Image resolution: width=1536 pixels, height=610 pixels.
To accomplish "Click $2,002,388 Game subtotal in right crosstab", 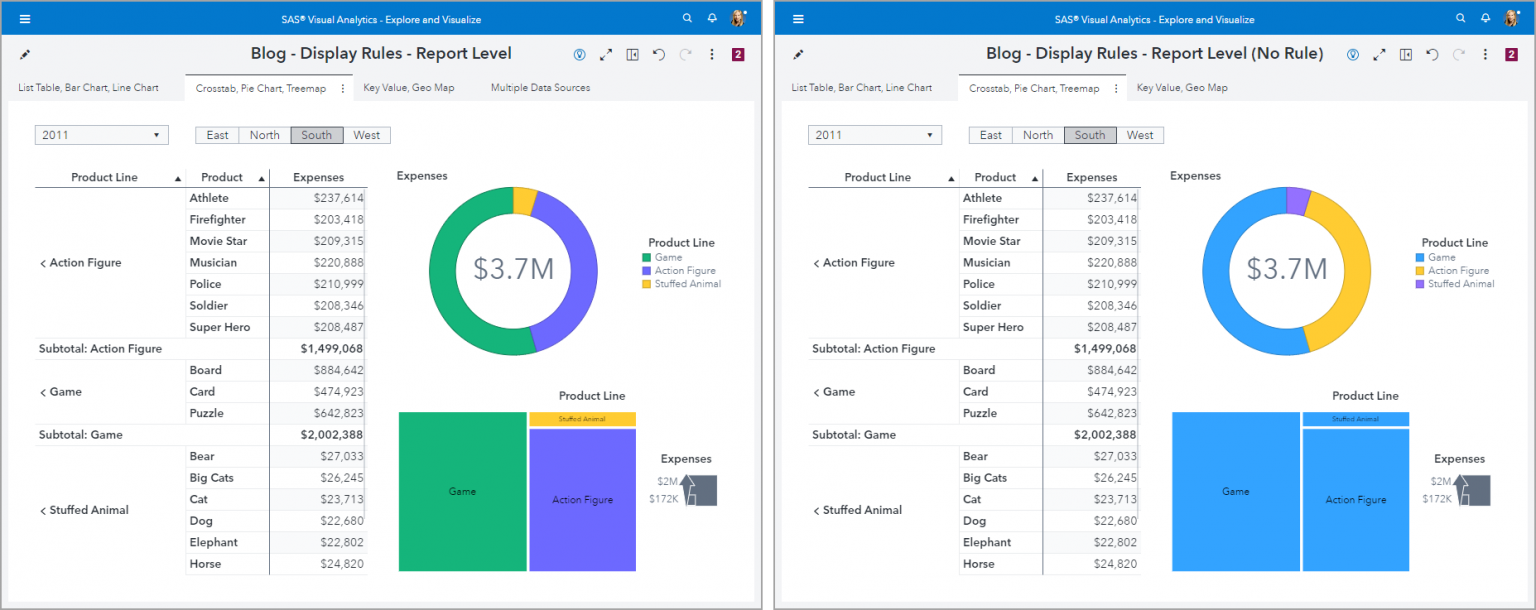I will [1104, 435].
